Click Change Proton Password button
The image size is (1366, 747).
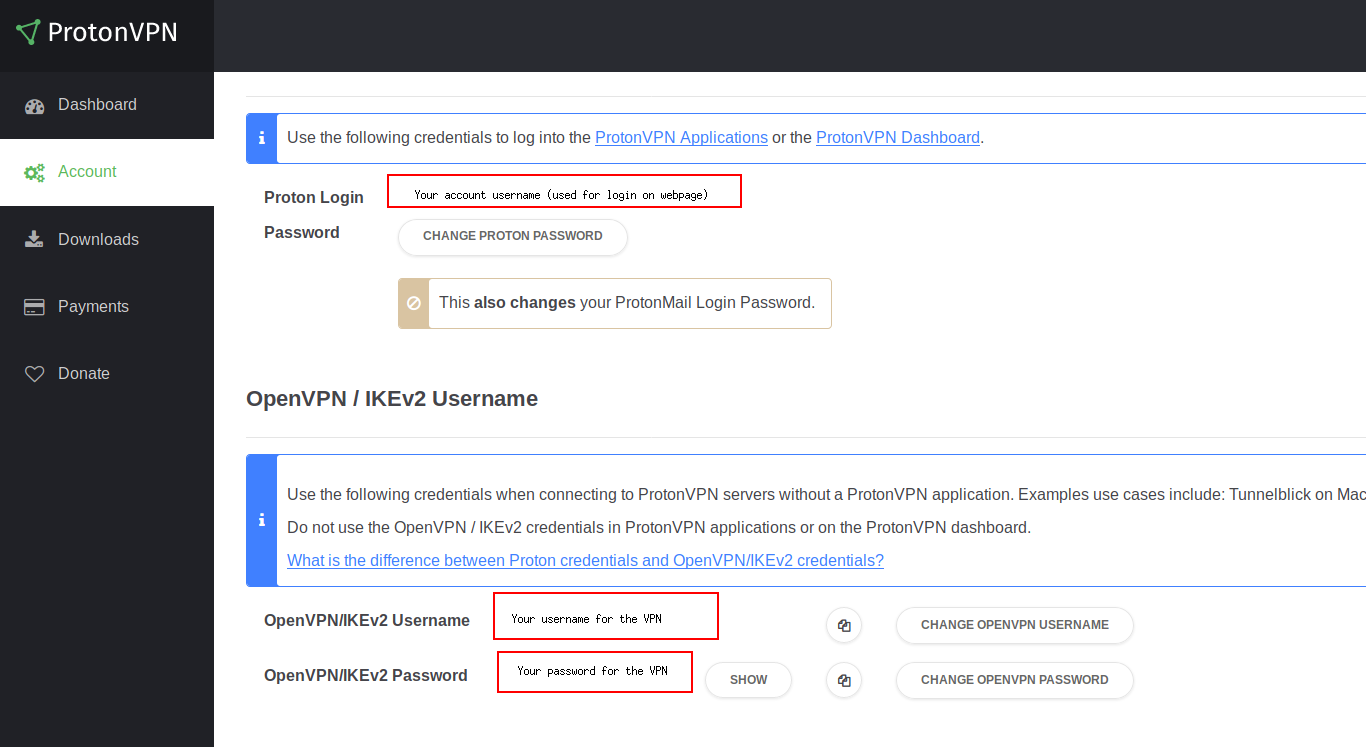[x=513, y=237]
